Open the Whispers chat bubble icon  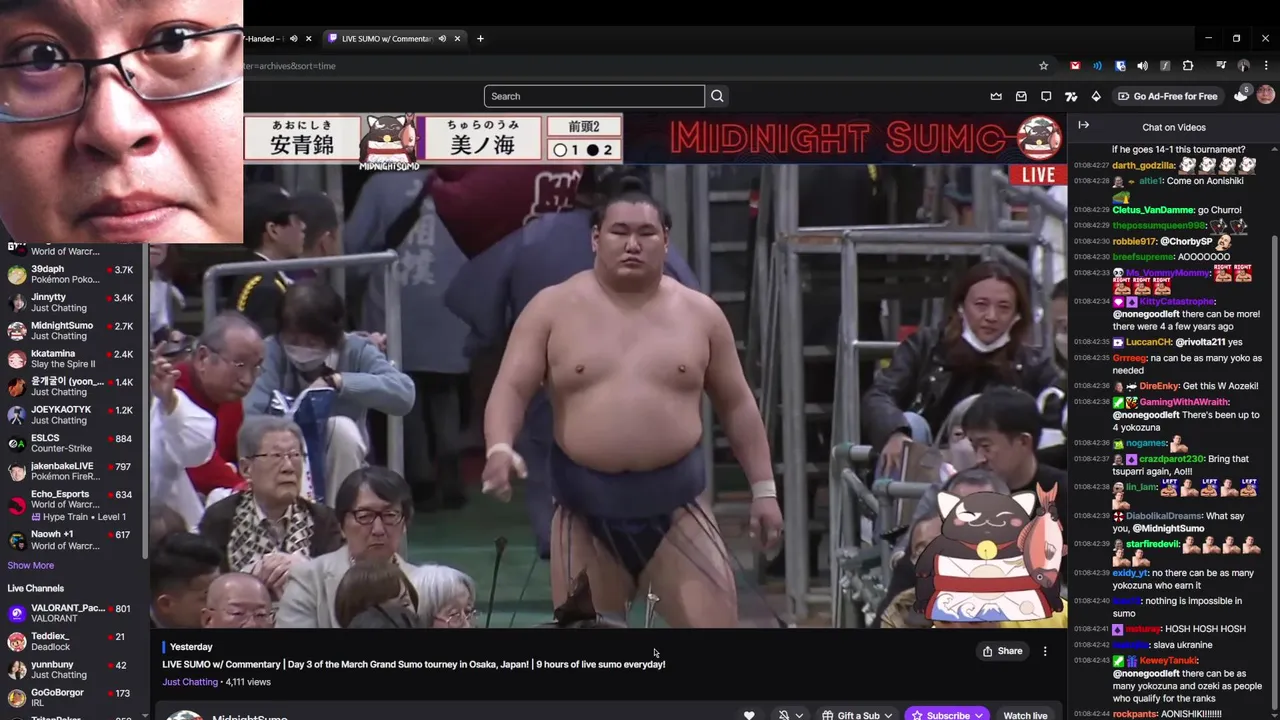pos(1046,96)
